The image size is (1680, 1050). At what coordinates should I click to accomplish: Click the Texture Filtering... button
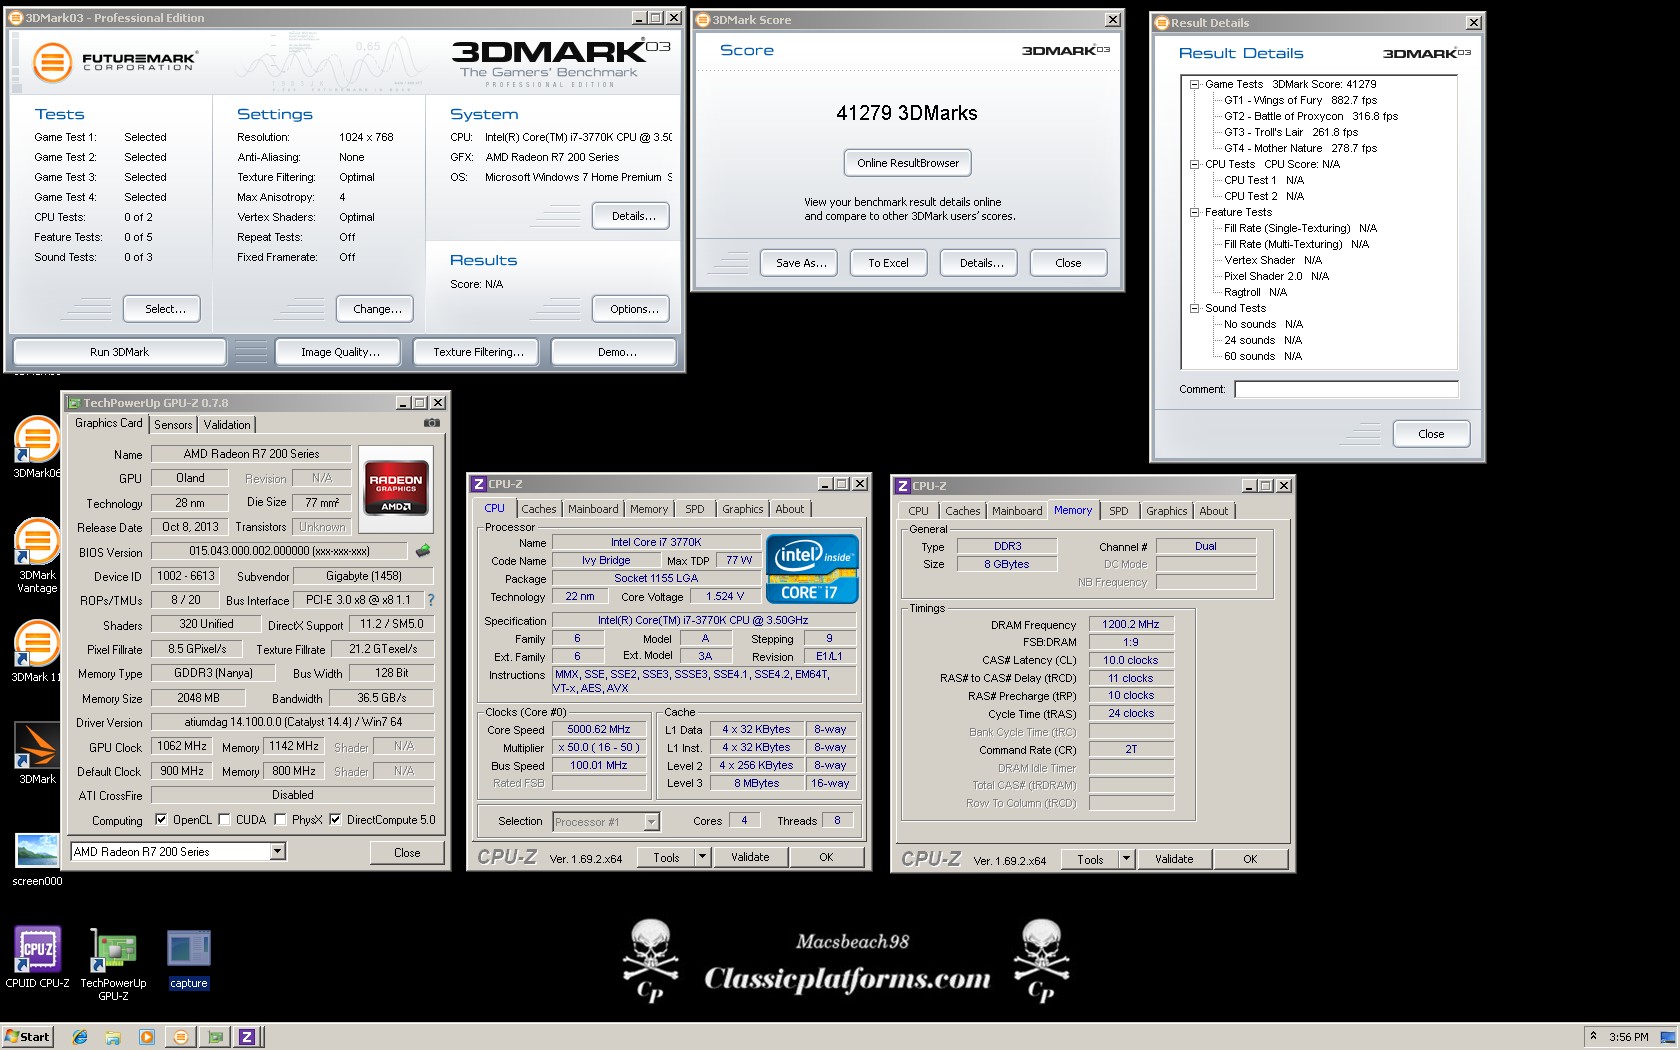coord(478,352)
